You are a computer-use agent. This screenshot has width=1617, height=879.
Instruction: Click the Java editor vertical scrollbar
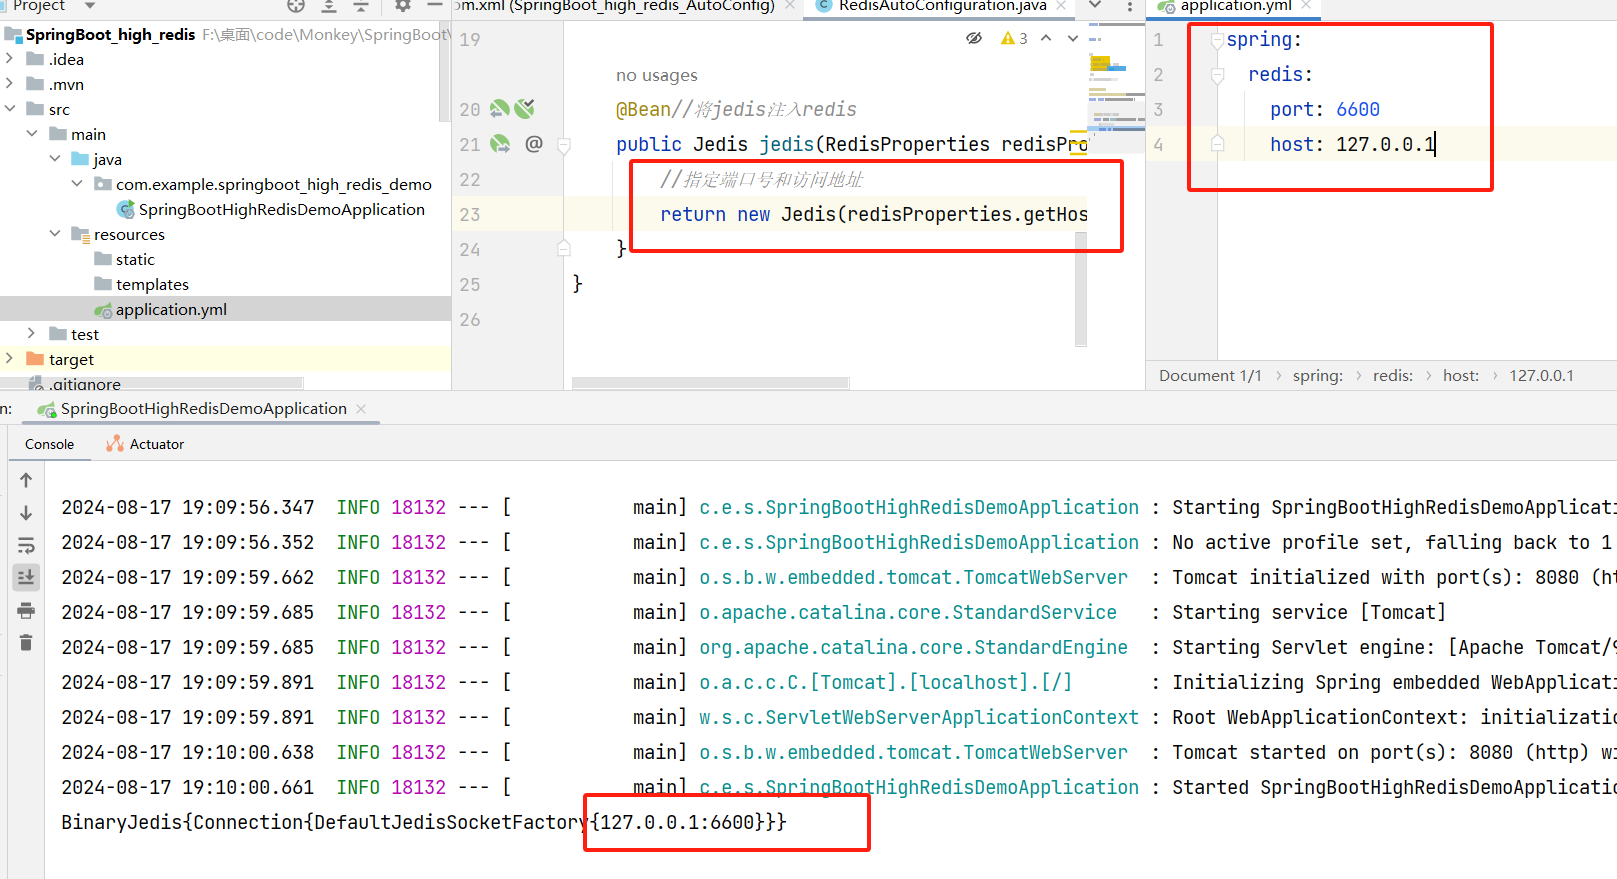pos(1081,289)
